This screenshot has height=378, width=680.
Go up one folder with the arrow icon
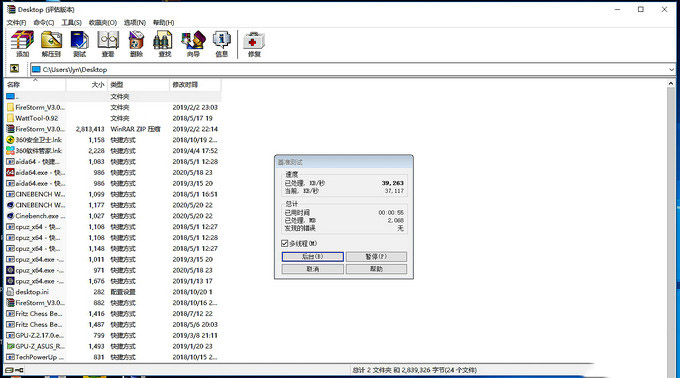tap(14, 68)
